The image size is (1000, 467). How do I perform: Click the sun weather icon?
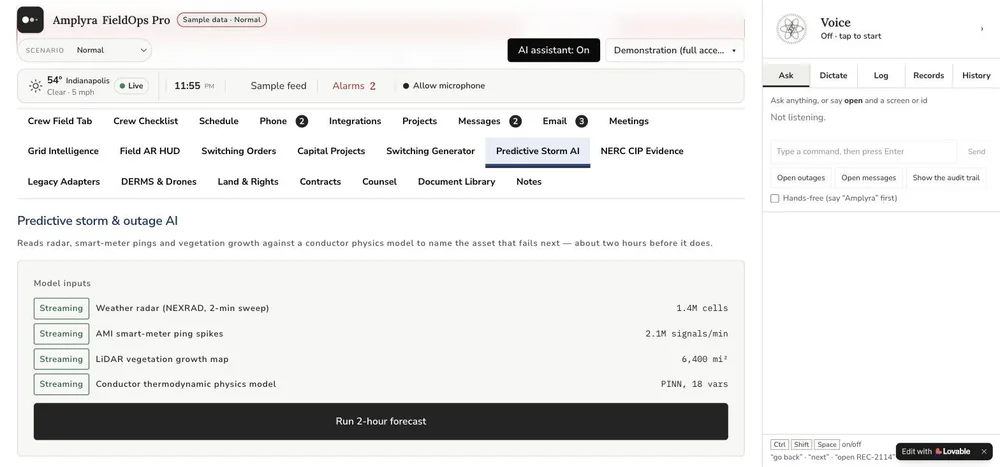(x=36, y=85)
